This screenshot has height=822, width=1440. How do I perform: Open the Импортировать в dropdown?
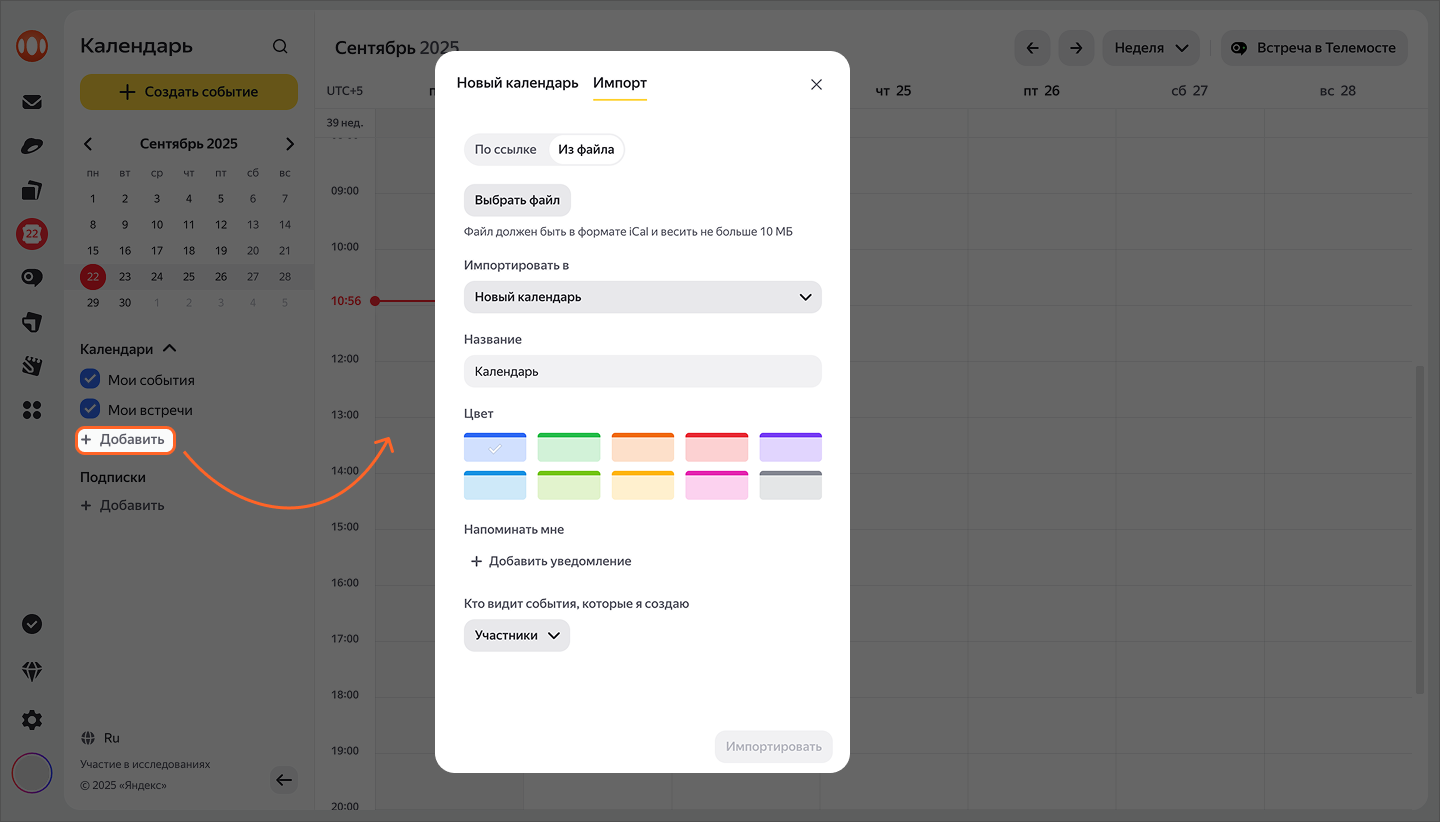tap(642, 297)
